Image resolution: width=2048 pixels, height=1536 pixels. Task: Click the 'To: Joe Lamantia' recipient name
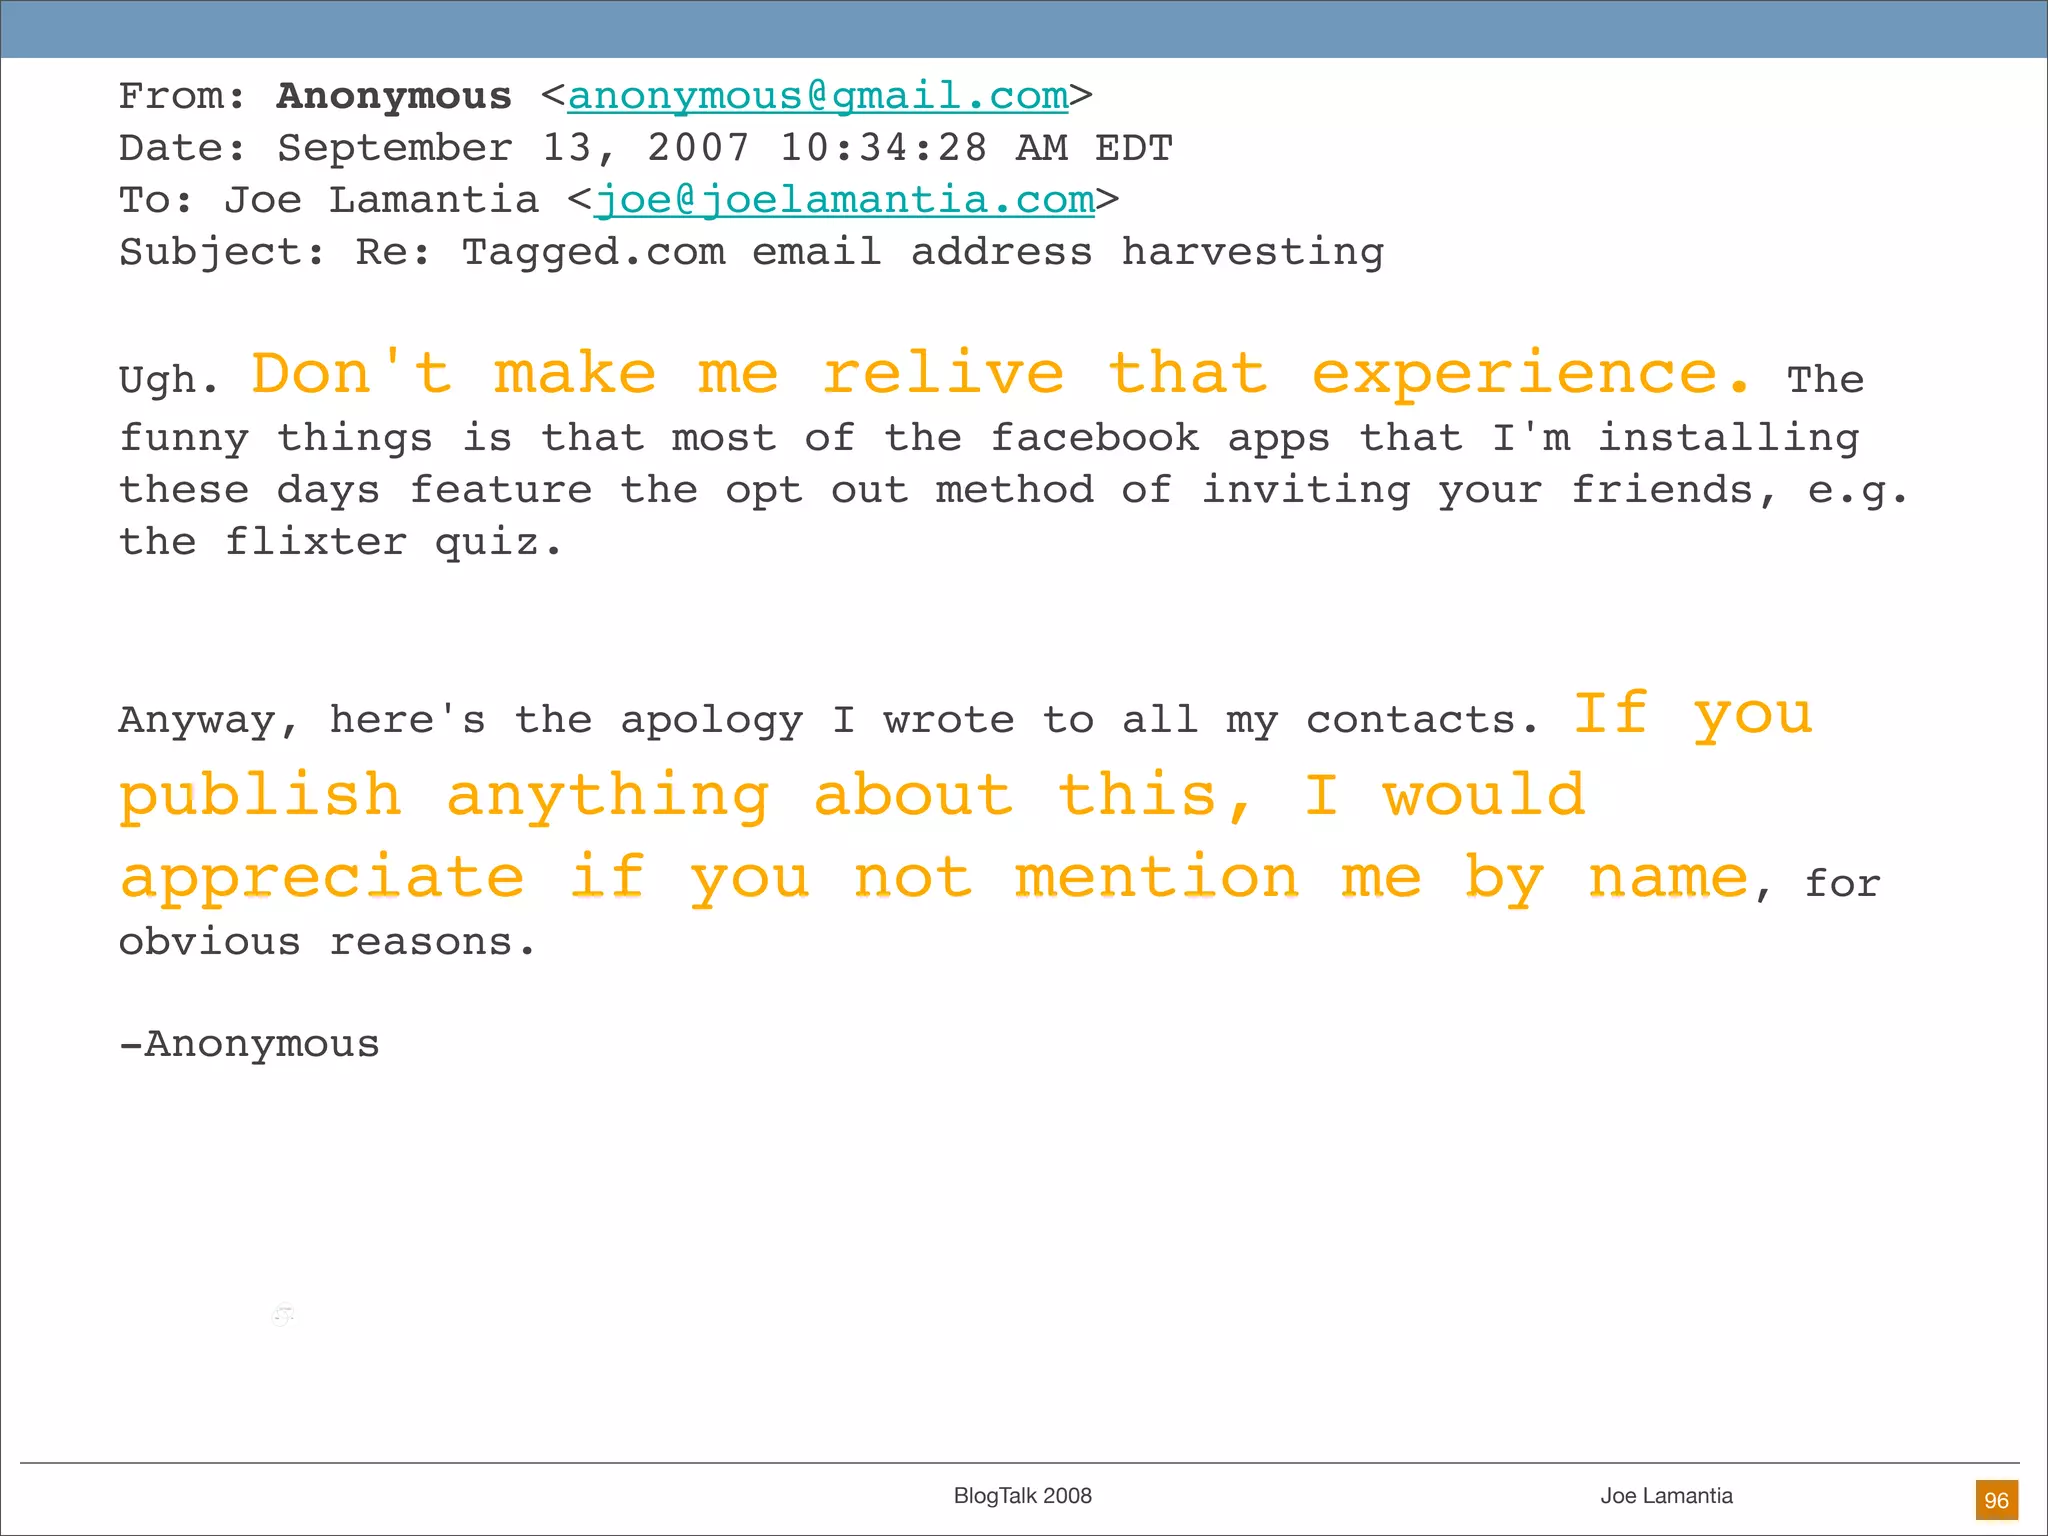[x=380, y=200]
